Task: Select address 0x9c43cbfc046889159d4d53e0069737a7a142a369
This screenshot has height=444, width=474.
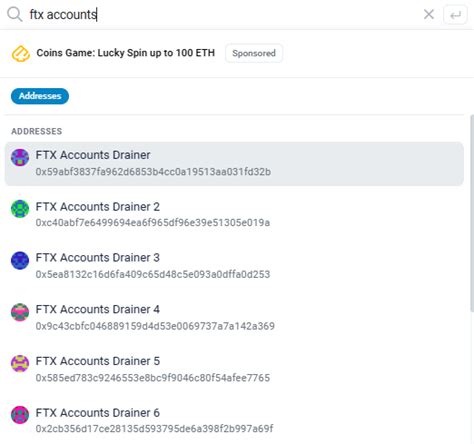Action: pos(155,326)
